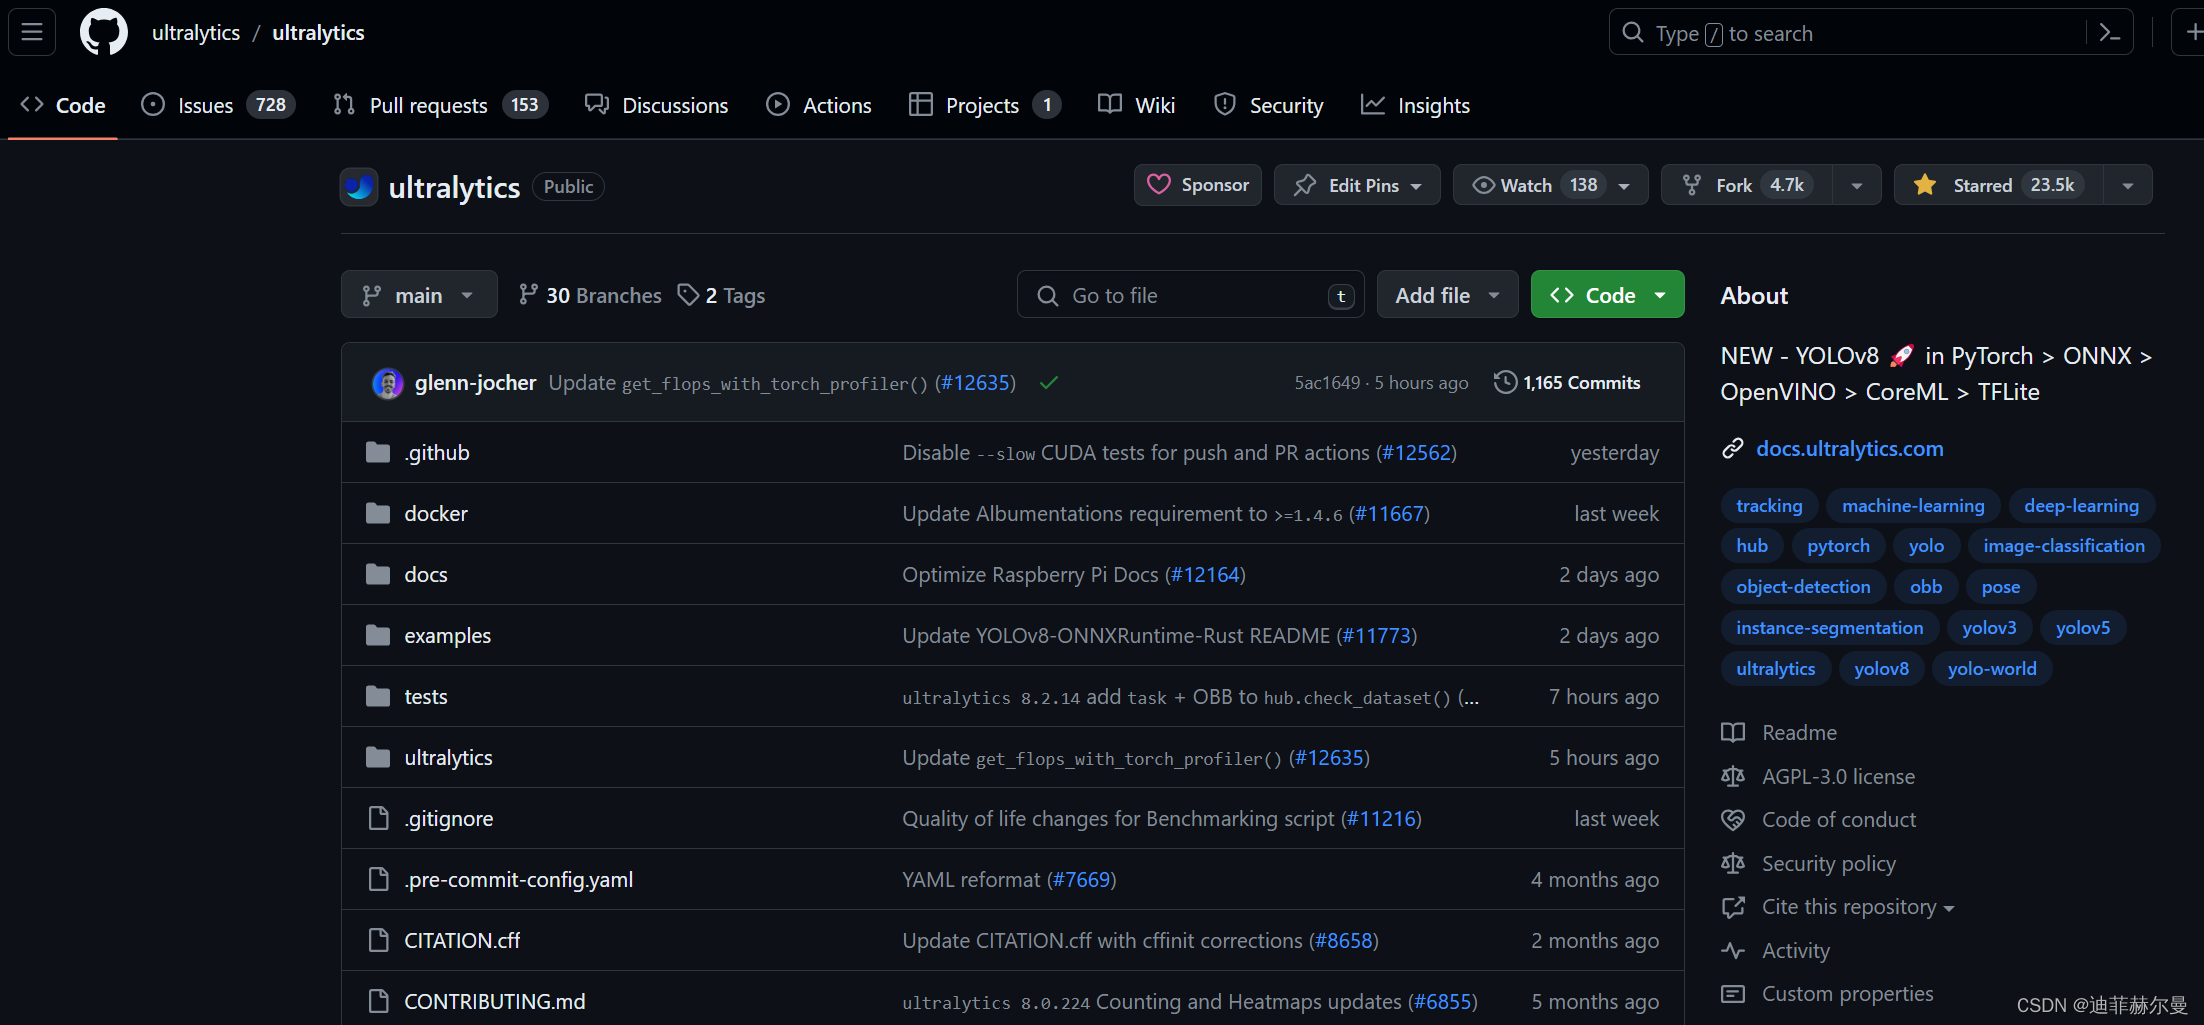
Task: Open the star lists dropdown arrow
Action: click(2128, 185)
